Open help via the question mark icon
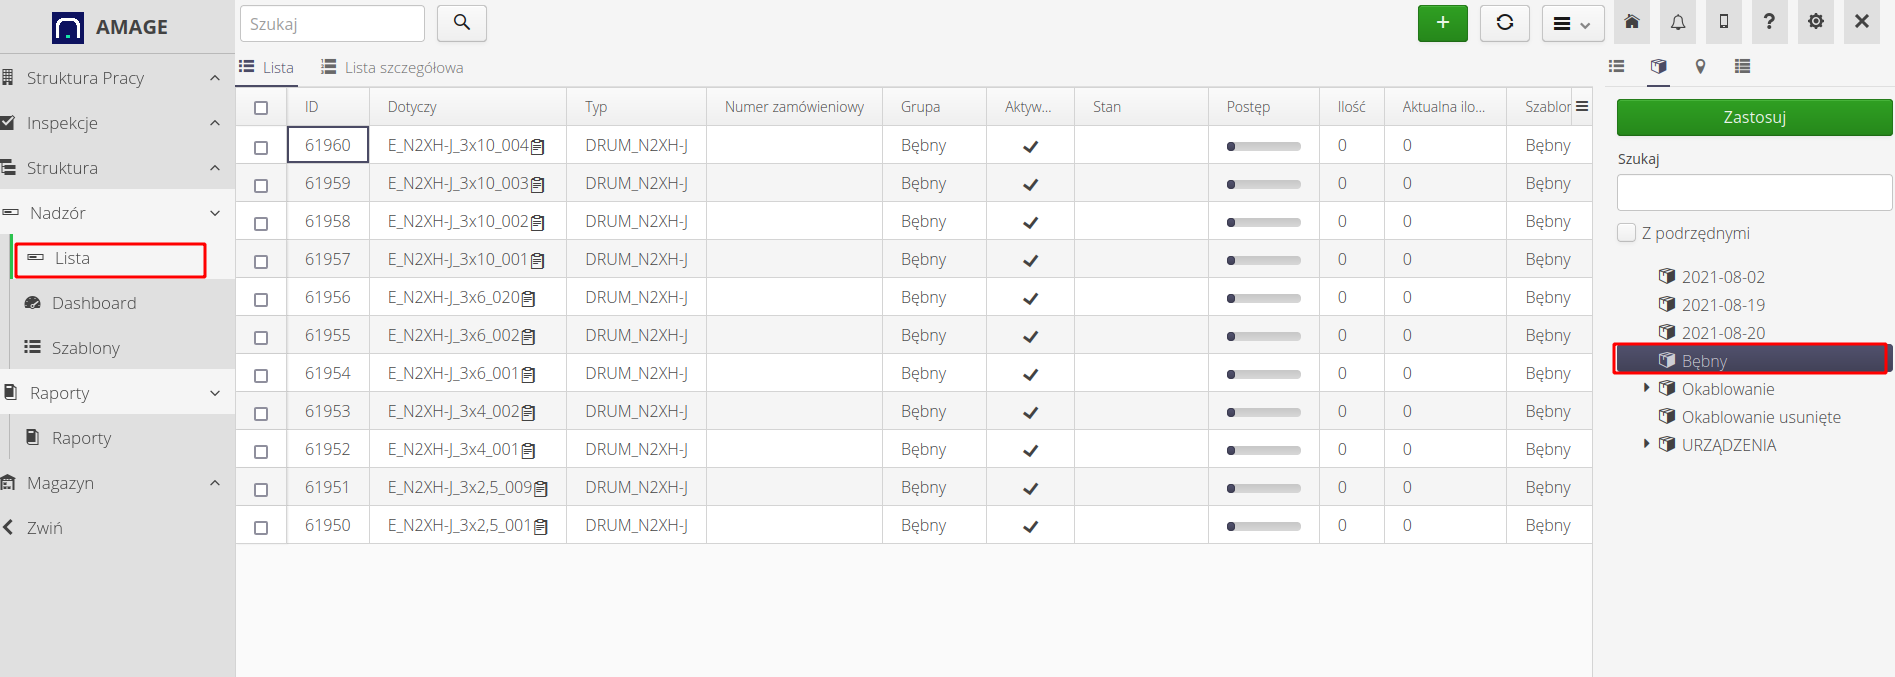This screenshot has width=1895, height=677. 1769,22
